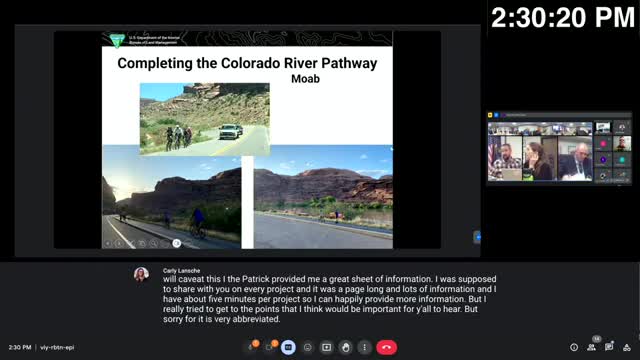Click the Moab subtitle on the slide

(x=305, y=79)
